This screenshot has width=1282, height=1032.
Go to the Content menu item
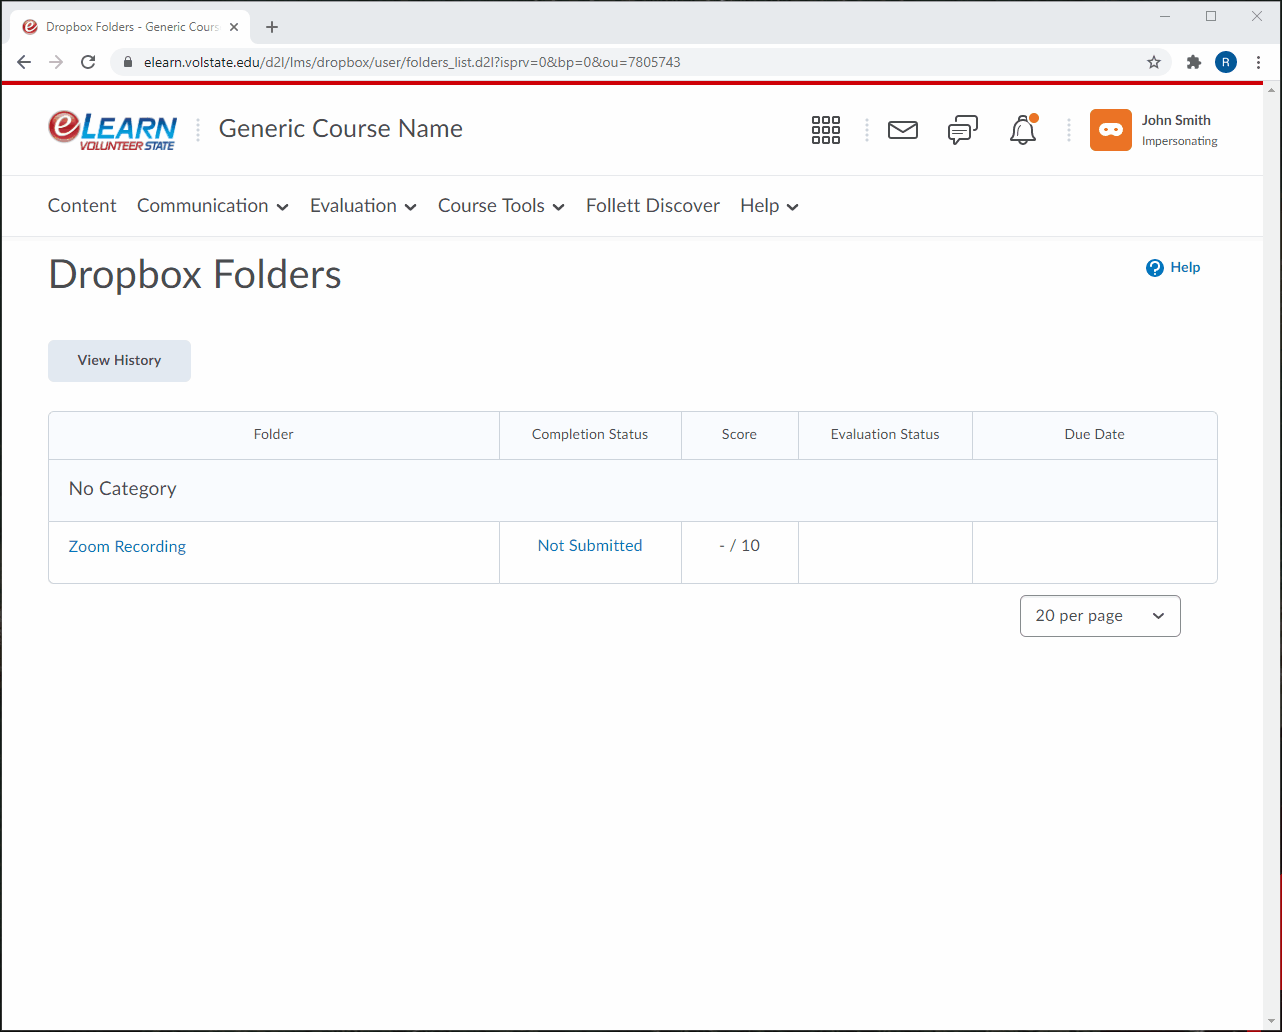82,206
